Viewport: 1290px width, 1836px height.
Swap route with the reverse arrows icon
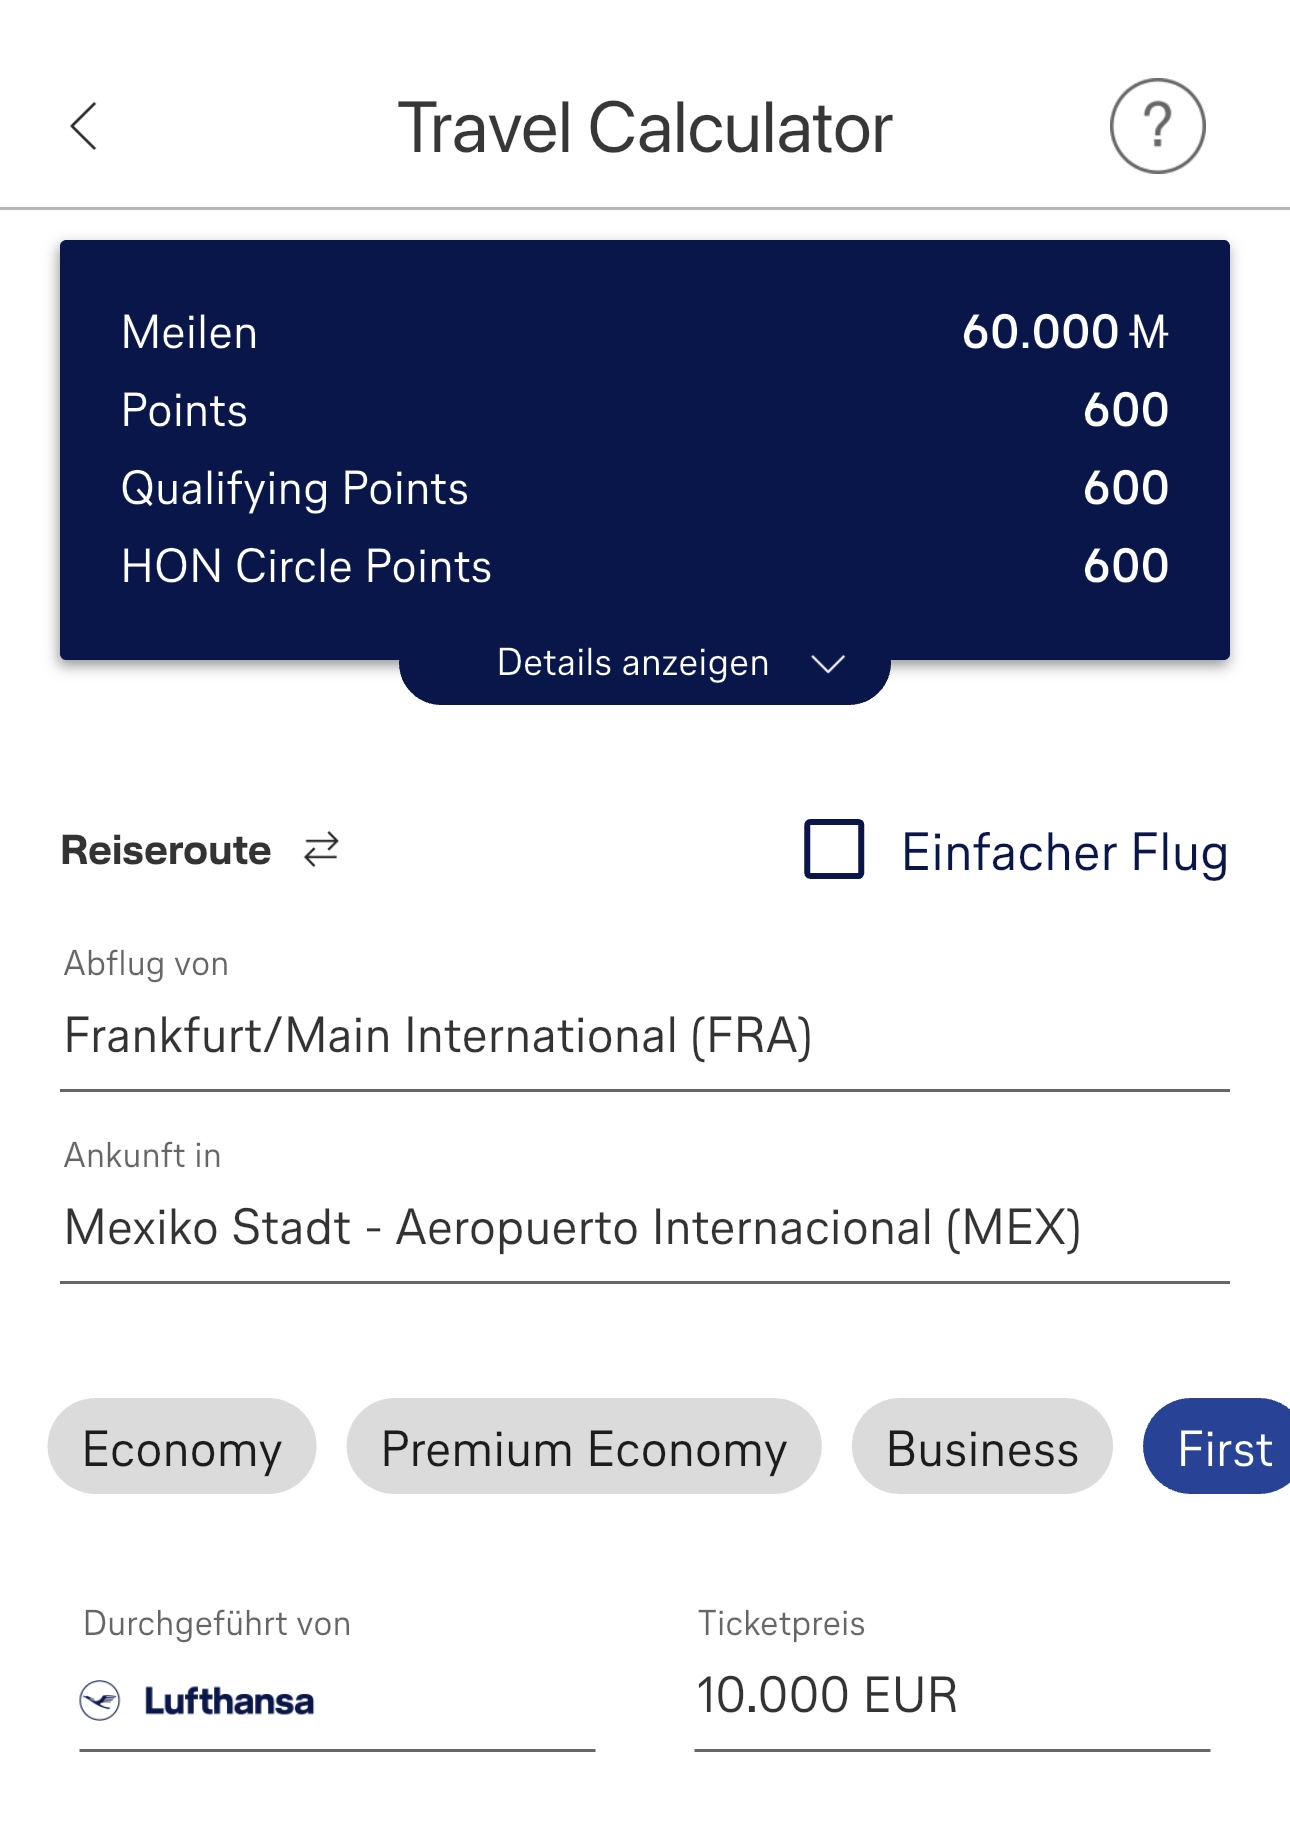click(x=322, y=850)
